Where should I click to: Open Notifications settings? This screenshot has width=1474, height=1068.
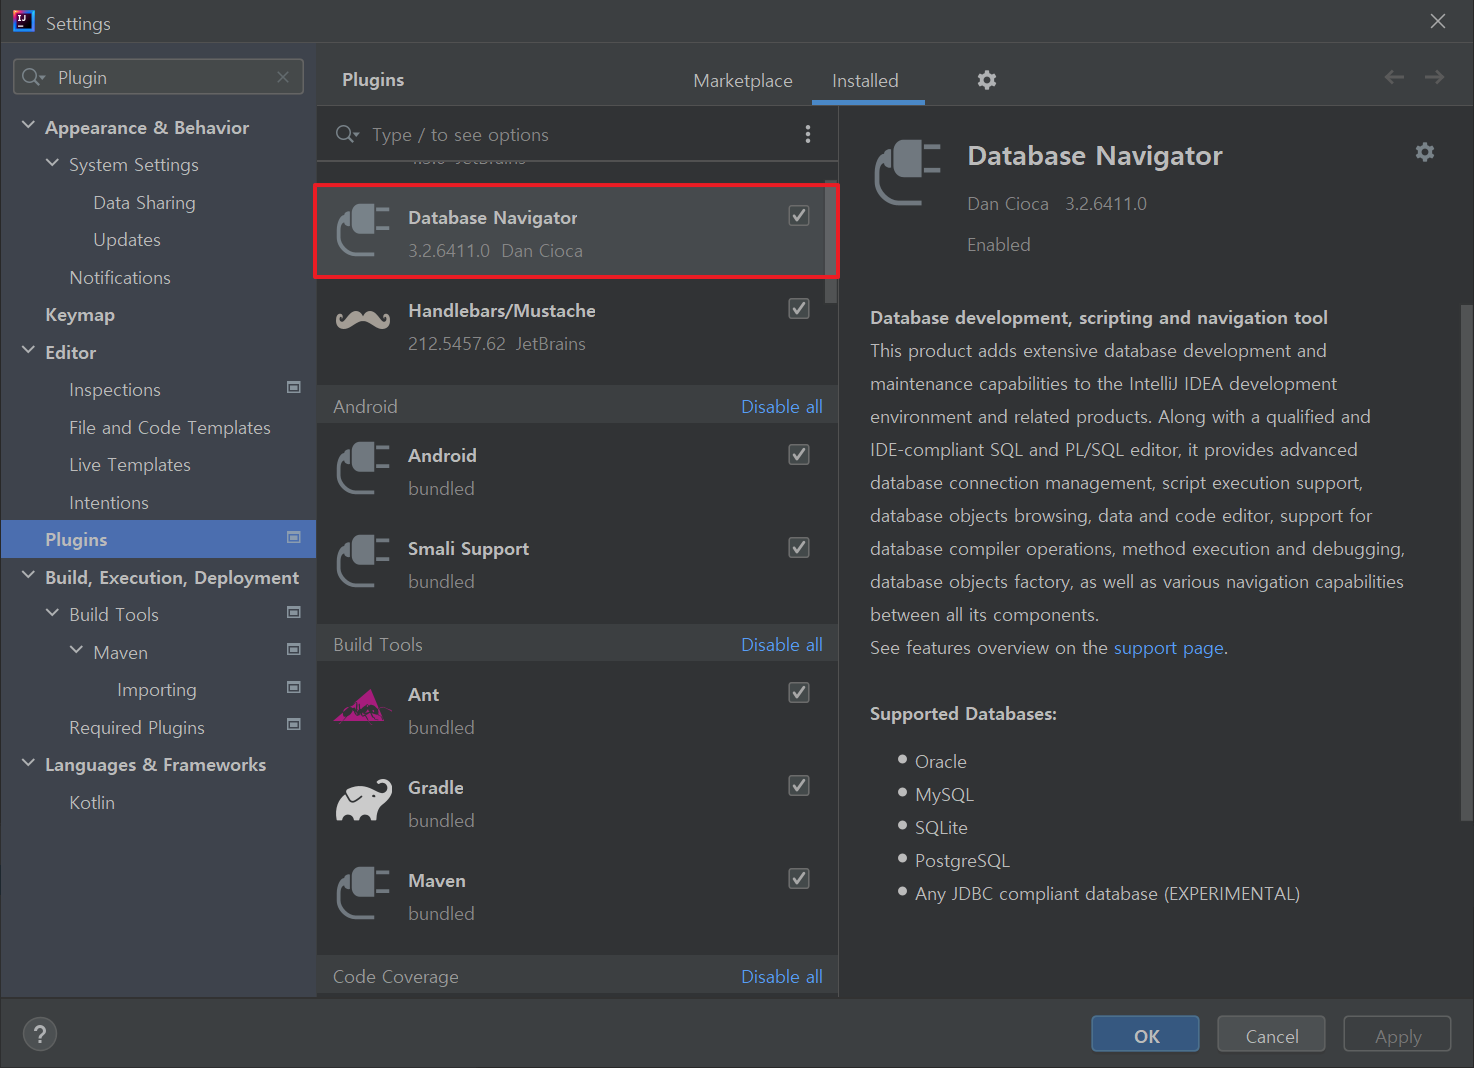click(120, 278)
